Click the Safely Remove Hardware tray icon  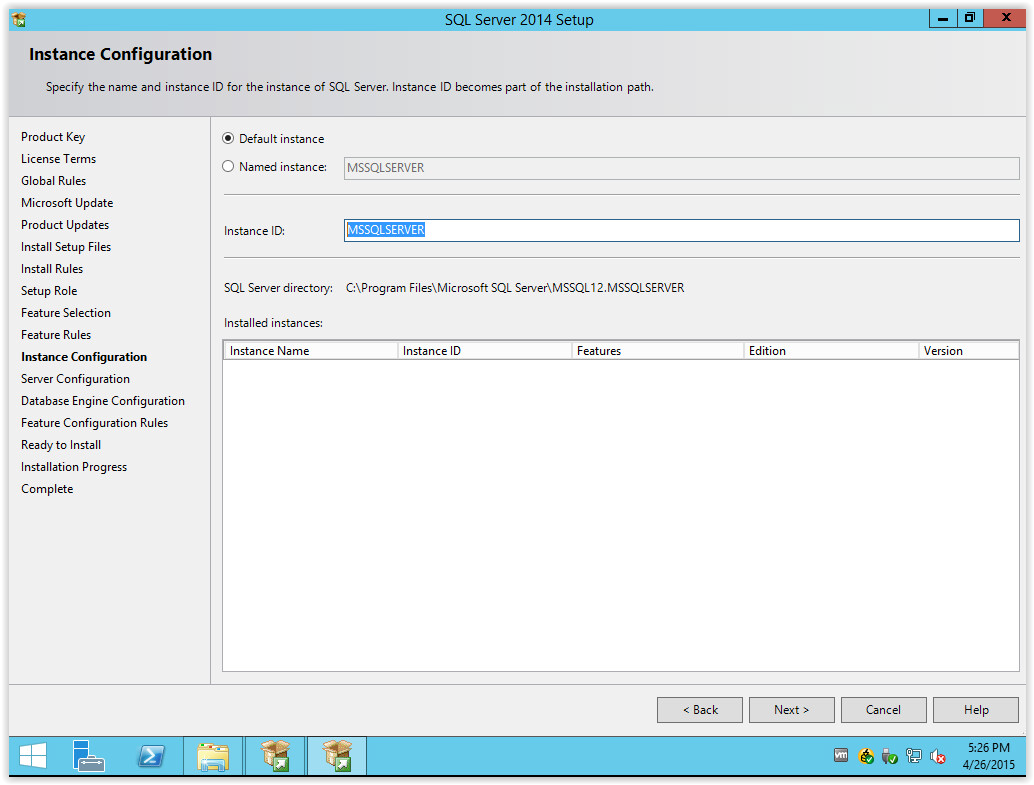(x=890, y=756)
